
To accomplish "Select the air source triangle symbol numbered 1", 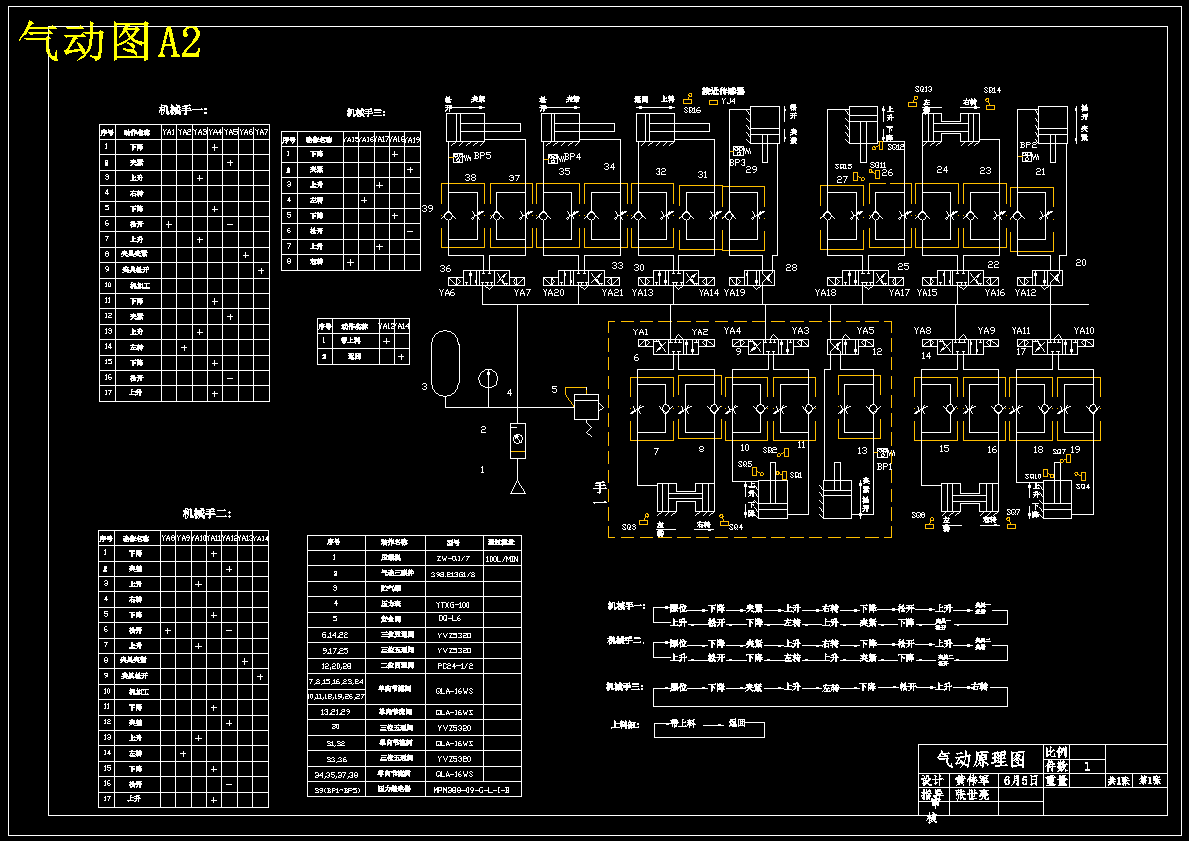I will (518, 487).
